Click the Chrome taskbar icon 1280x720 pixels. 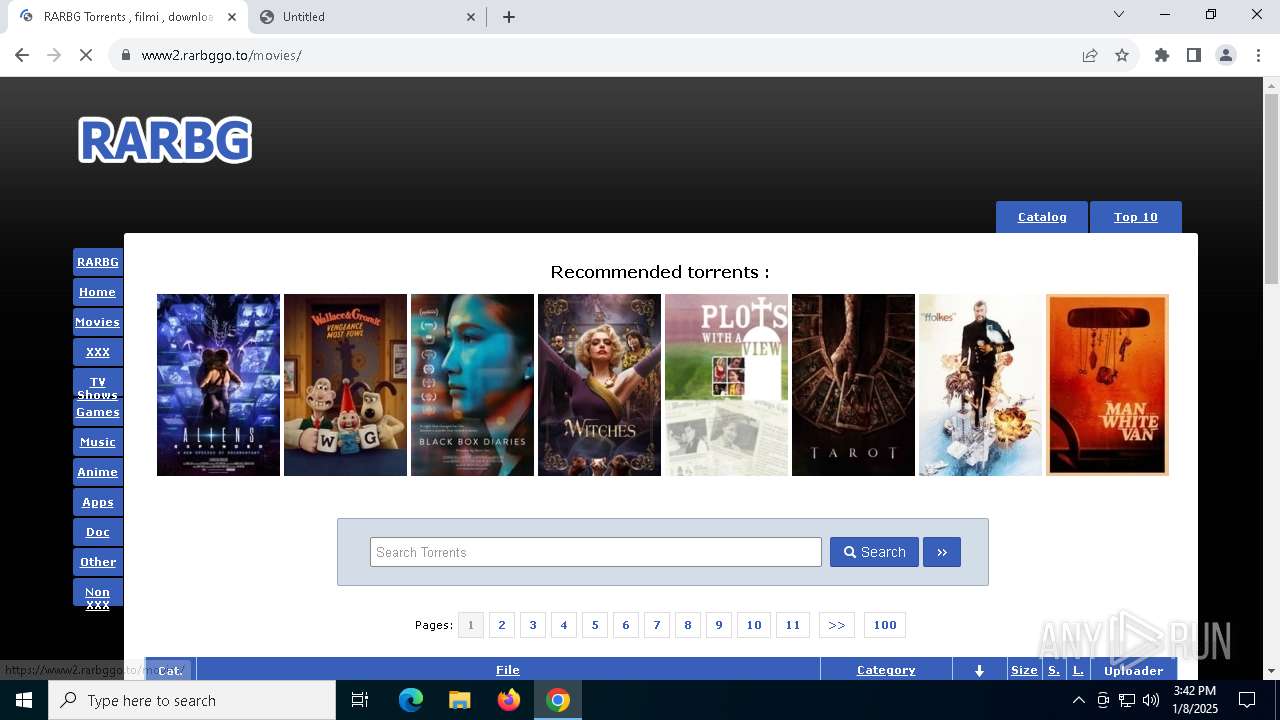[x=558, y=700]
